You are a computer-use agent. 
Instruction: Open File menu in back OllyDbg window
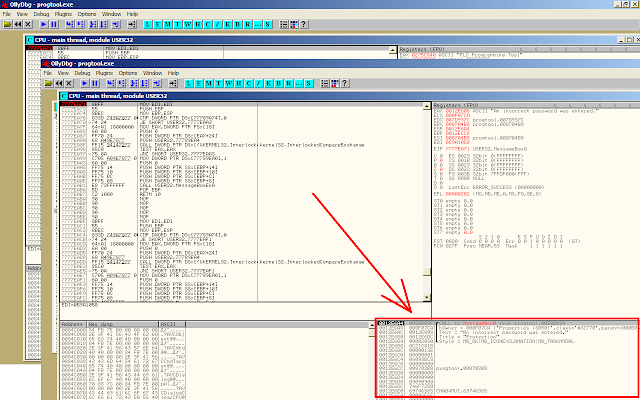click(x=7, y=14)
